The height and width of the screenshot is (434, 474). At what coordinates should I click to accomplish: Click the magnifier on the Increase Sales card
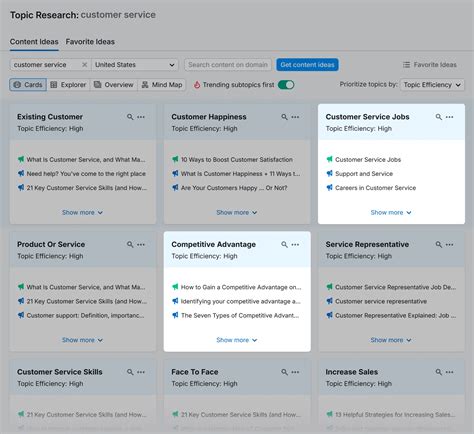click(x=439, y=372)
